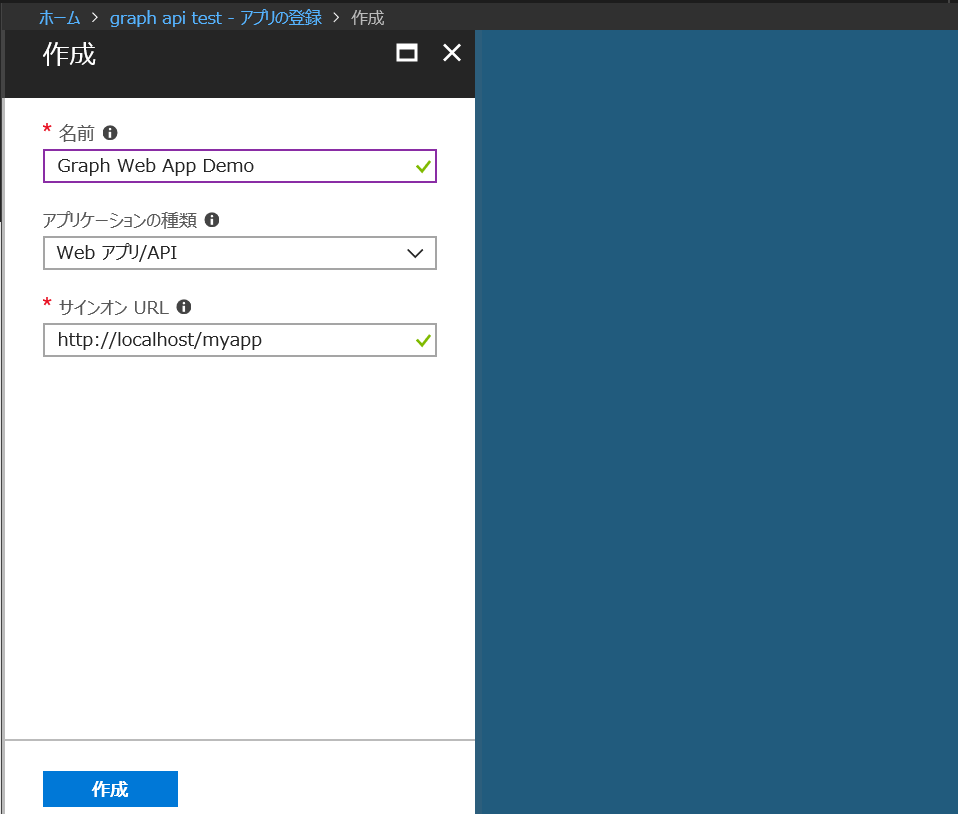Click inside the Graph Web App Demo name field
Image resolution: width=958 pixels, height=814 pixels.
(200, 166)
